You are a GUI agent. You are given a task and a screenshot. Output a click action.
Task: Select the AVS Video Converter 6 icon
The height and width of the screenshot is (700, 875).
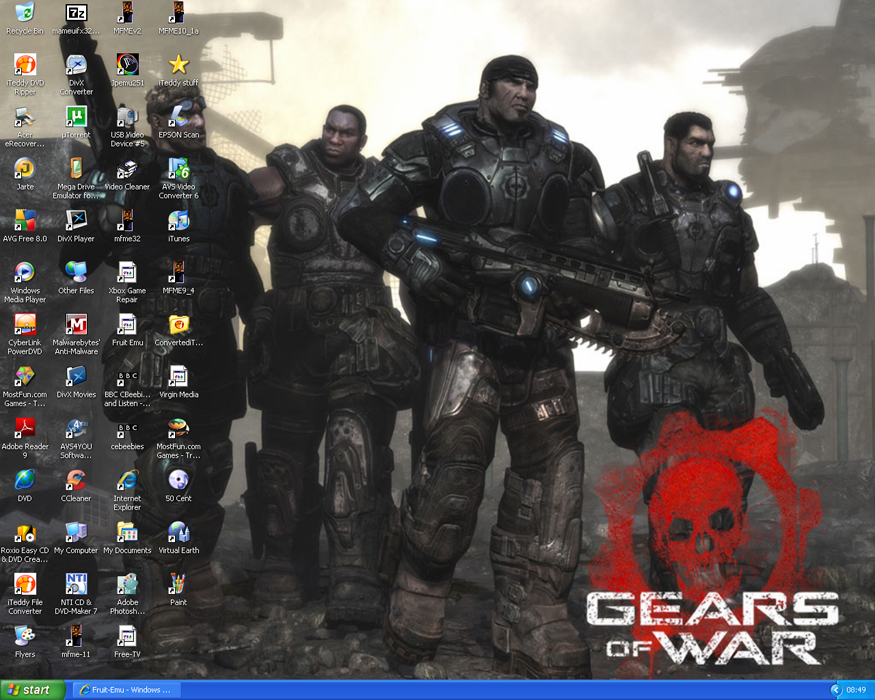pyautogui.click(x=179, y=168)
